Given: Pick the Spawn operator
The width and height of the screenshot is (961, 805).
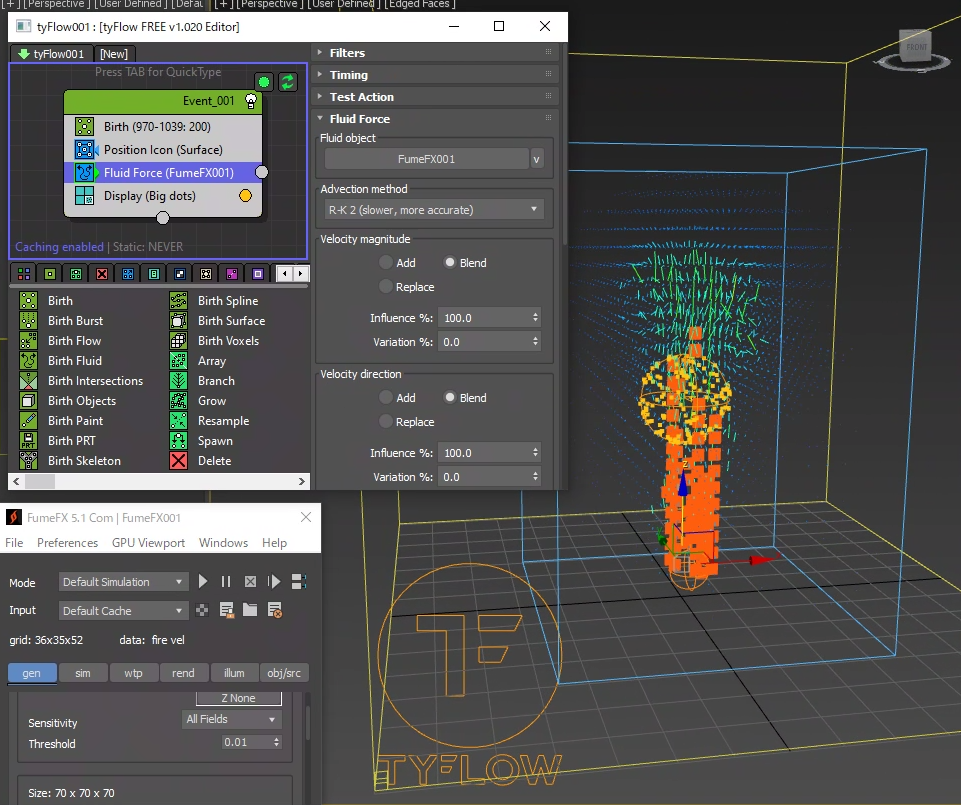Looking at the screenshot, I should pos(201,441).
